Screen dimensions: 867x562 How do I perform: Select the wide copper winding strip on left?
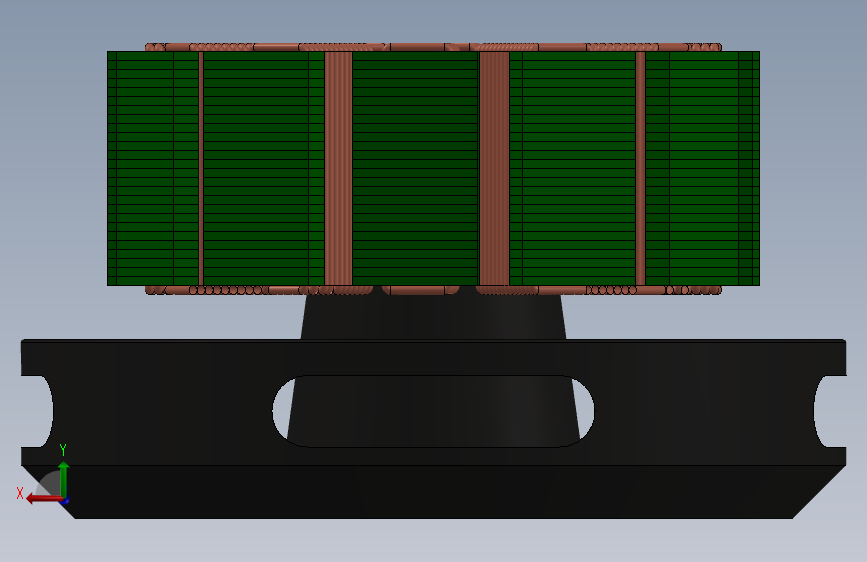click(338, 168)
